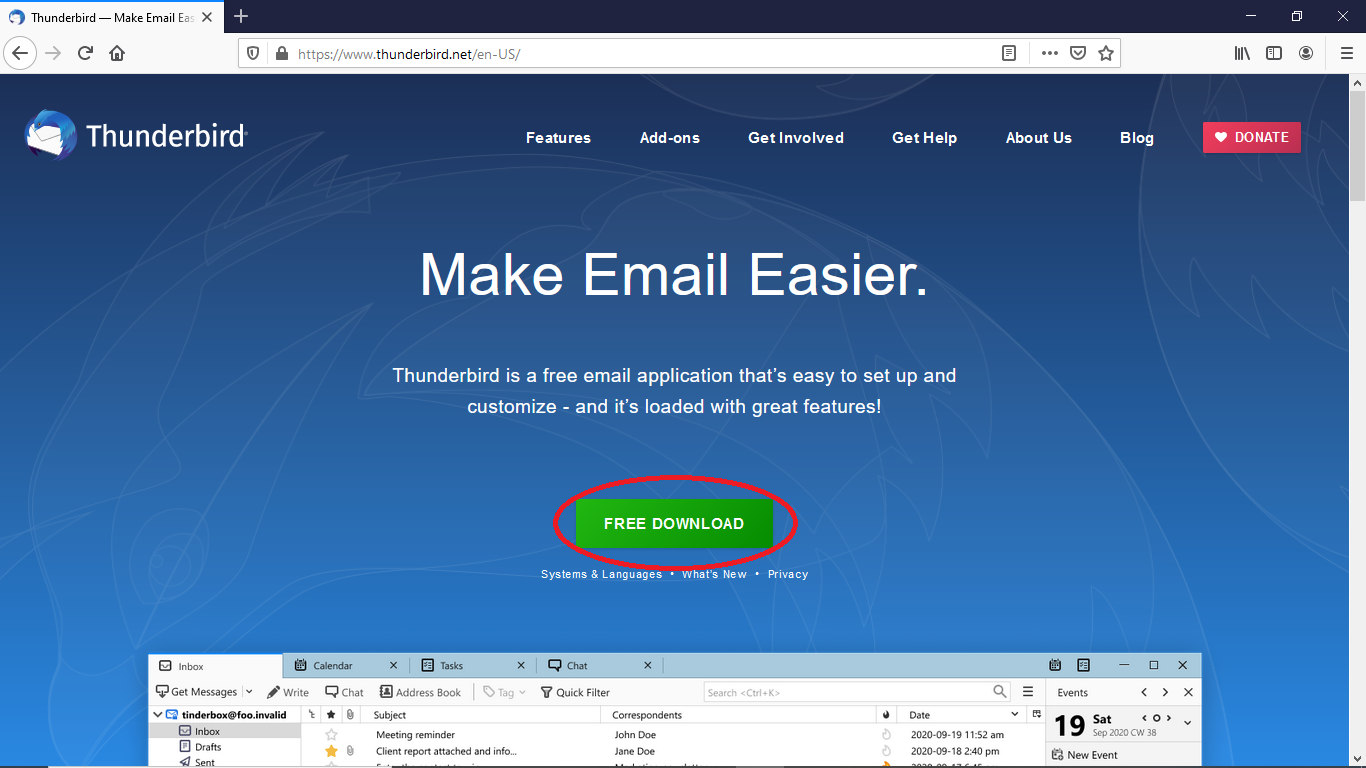Click the column picker icon after Date
The height and width of the screenshot is (768, 1366).
[1036, 714]
